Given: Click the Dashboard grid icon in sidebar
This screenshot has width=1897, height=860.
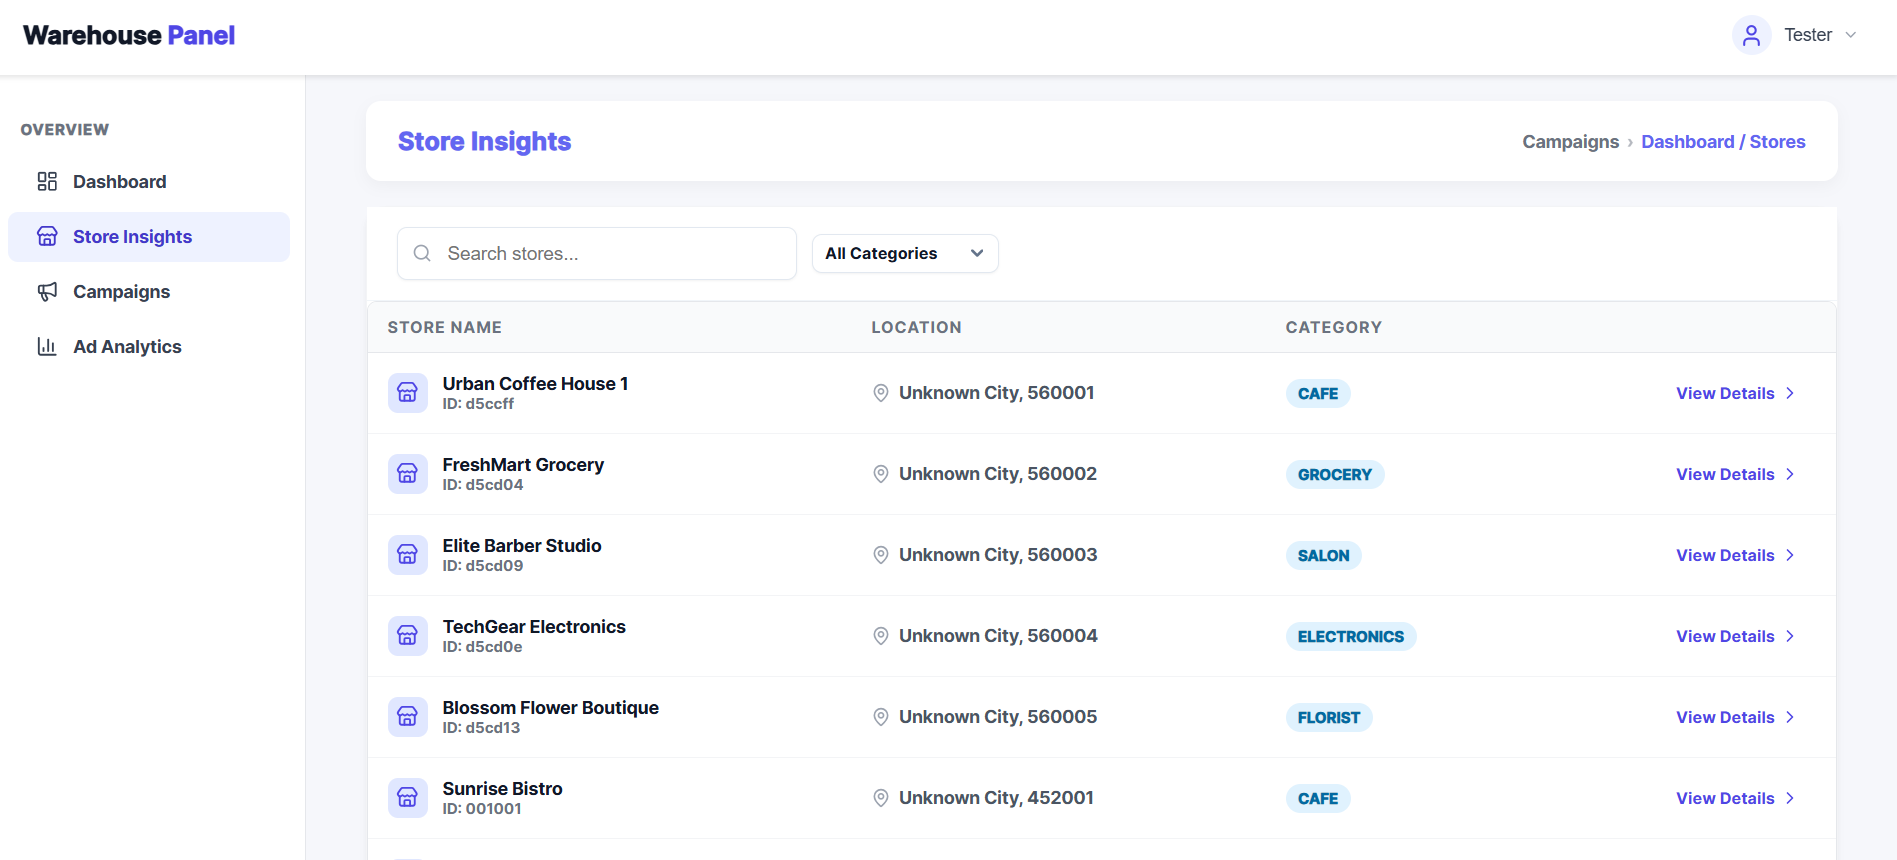Looking at the screenshot, I should pos(47,181).
